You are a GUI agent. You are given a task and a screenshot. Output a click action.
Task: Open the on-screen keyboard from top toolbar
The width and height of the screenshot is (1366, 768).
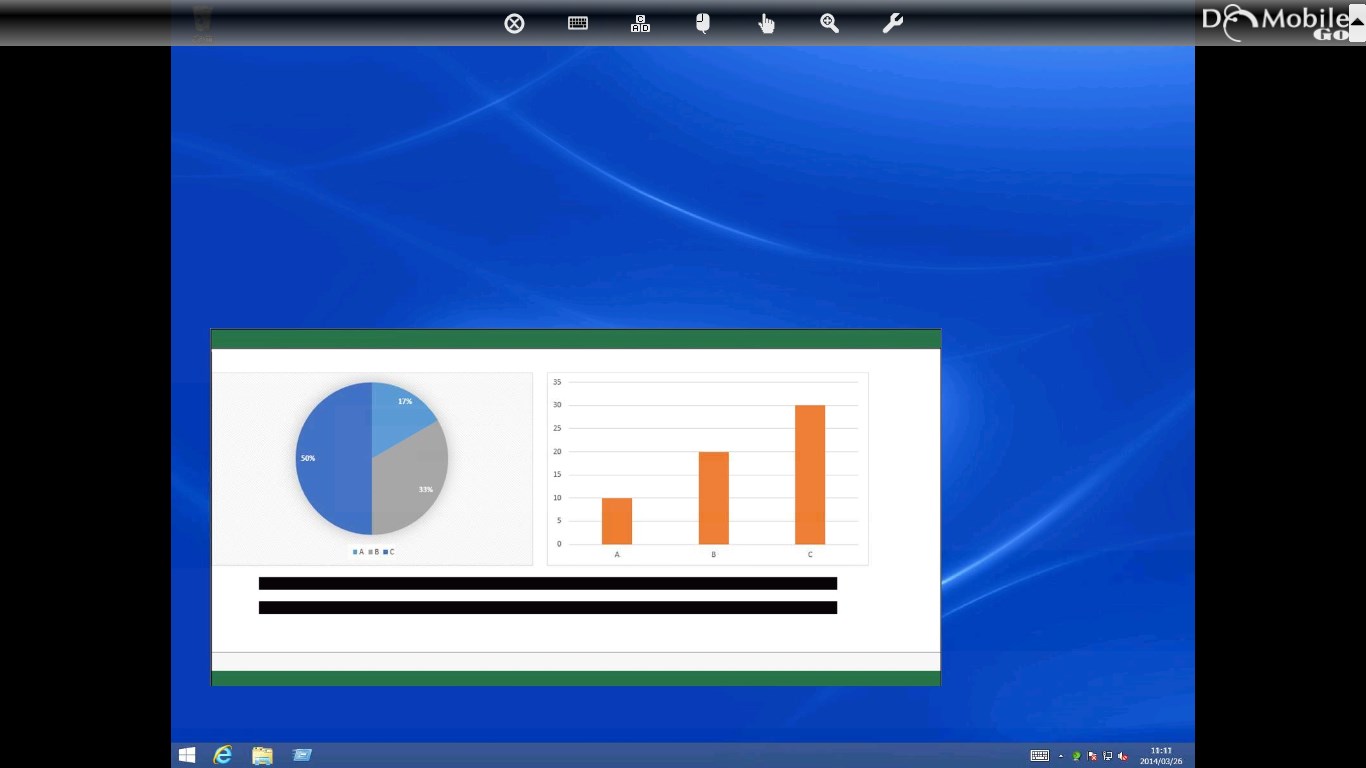(578, 23)
